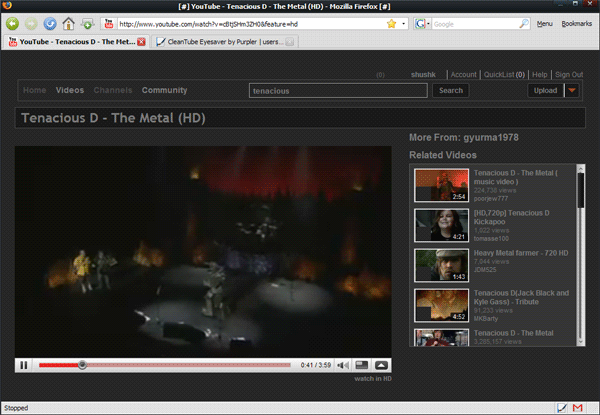Open the Firefox Menu button
Image resolution: width=600 pixels, height=415 pixels.
tap(544, 24)
